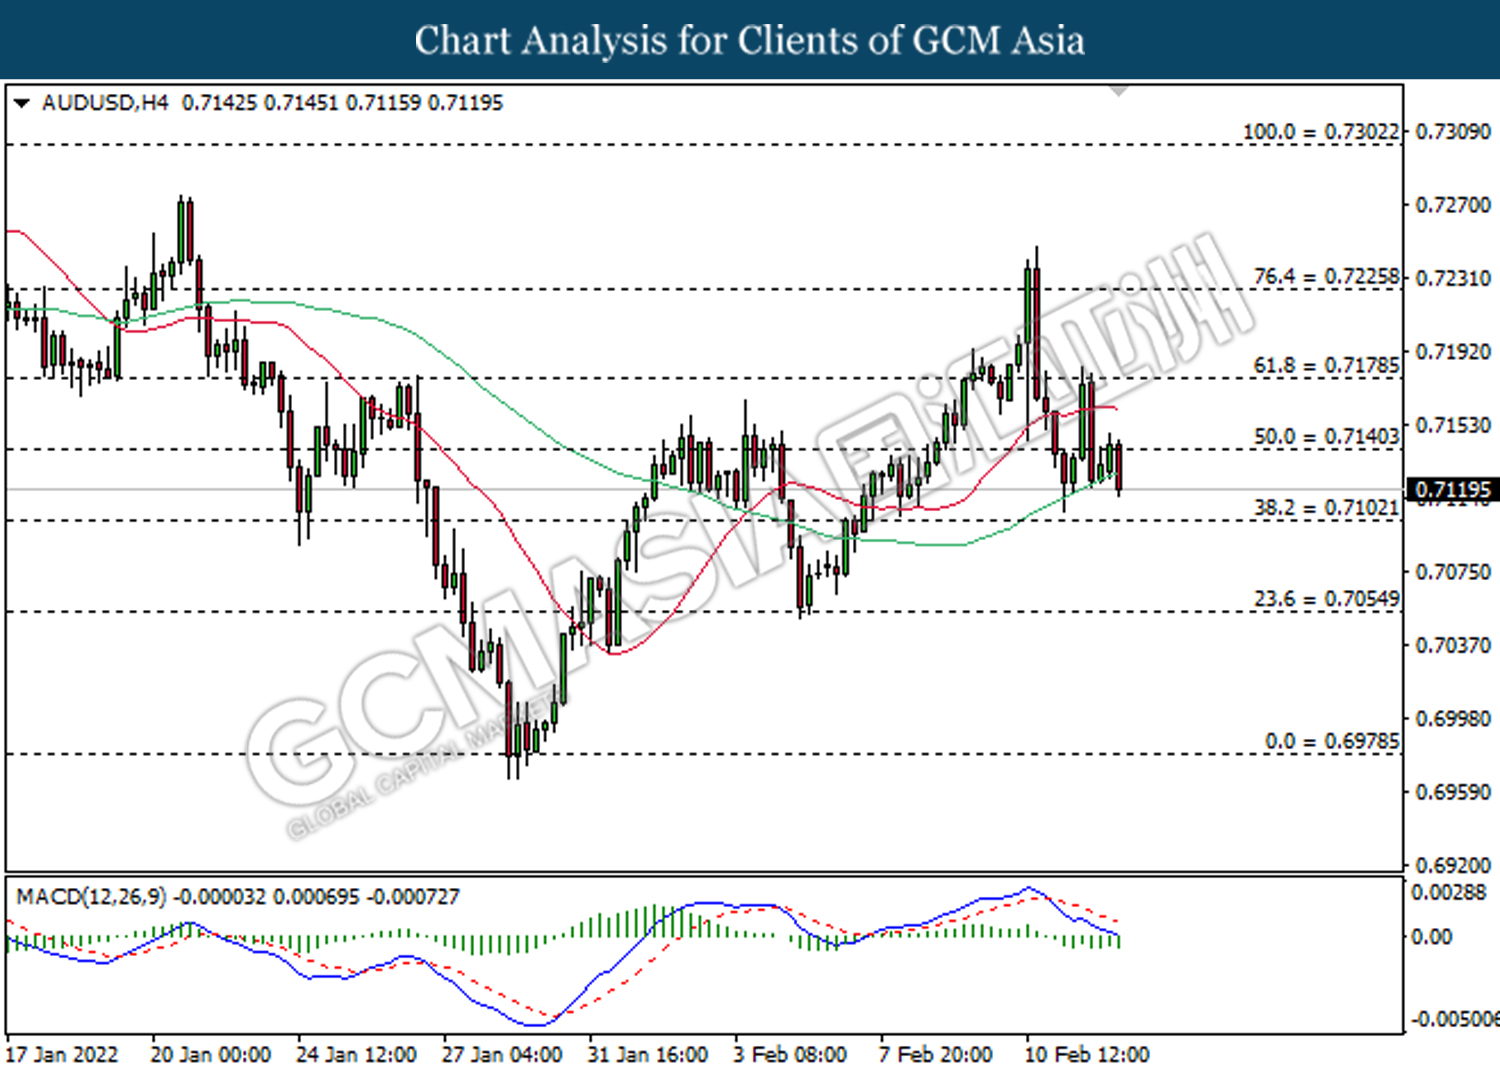Click the OHLC values 0.71425 0.71451 0.71159 0.71195
The height and width of the screenshot is (1071, 1500).
pos(342,103)
